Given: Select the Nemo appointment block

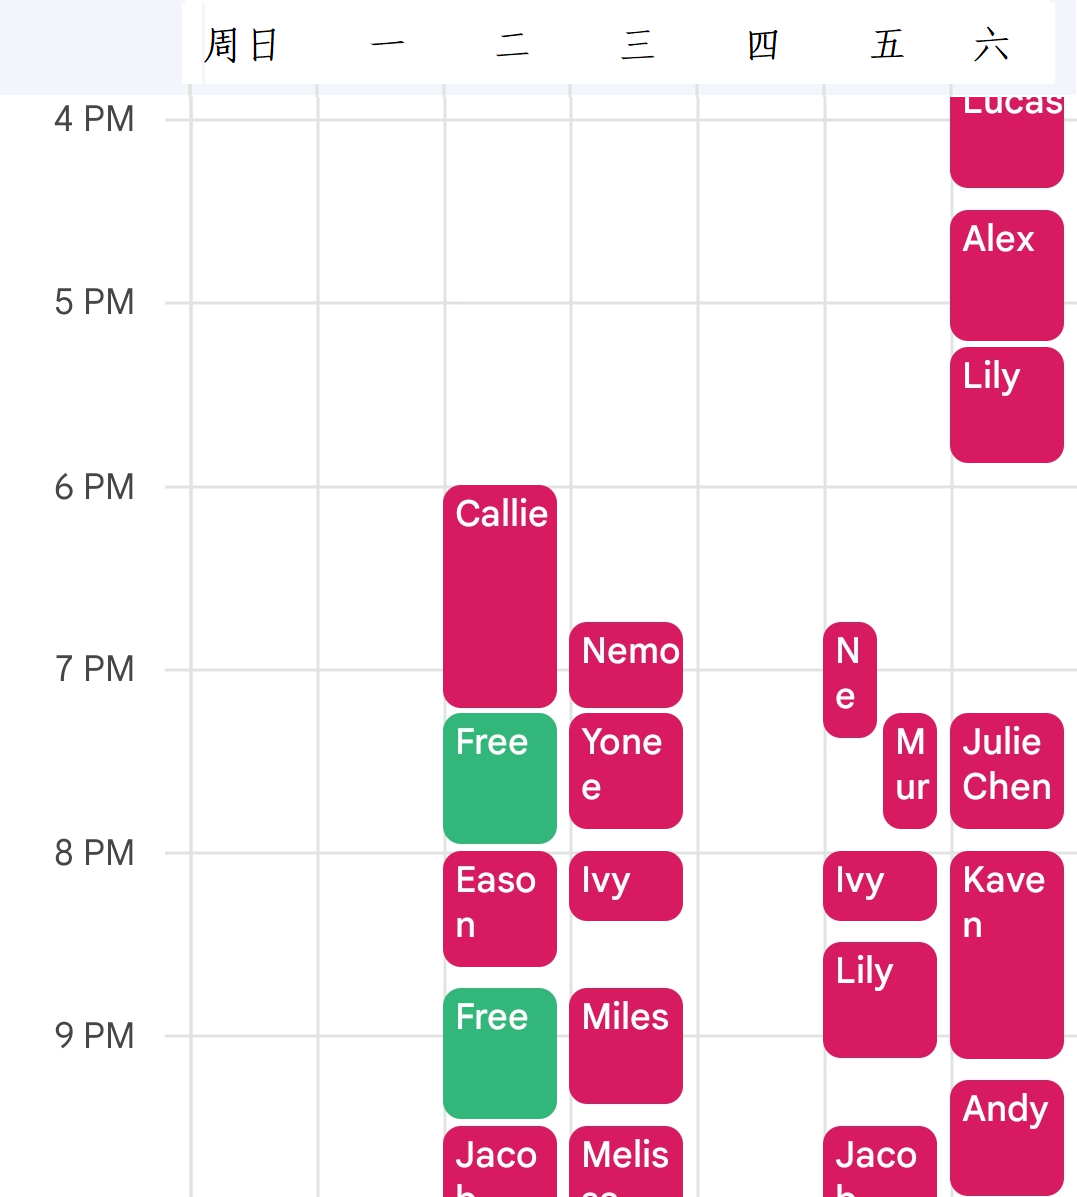Looking at the screenshot, I should coord(626,664).
